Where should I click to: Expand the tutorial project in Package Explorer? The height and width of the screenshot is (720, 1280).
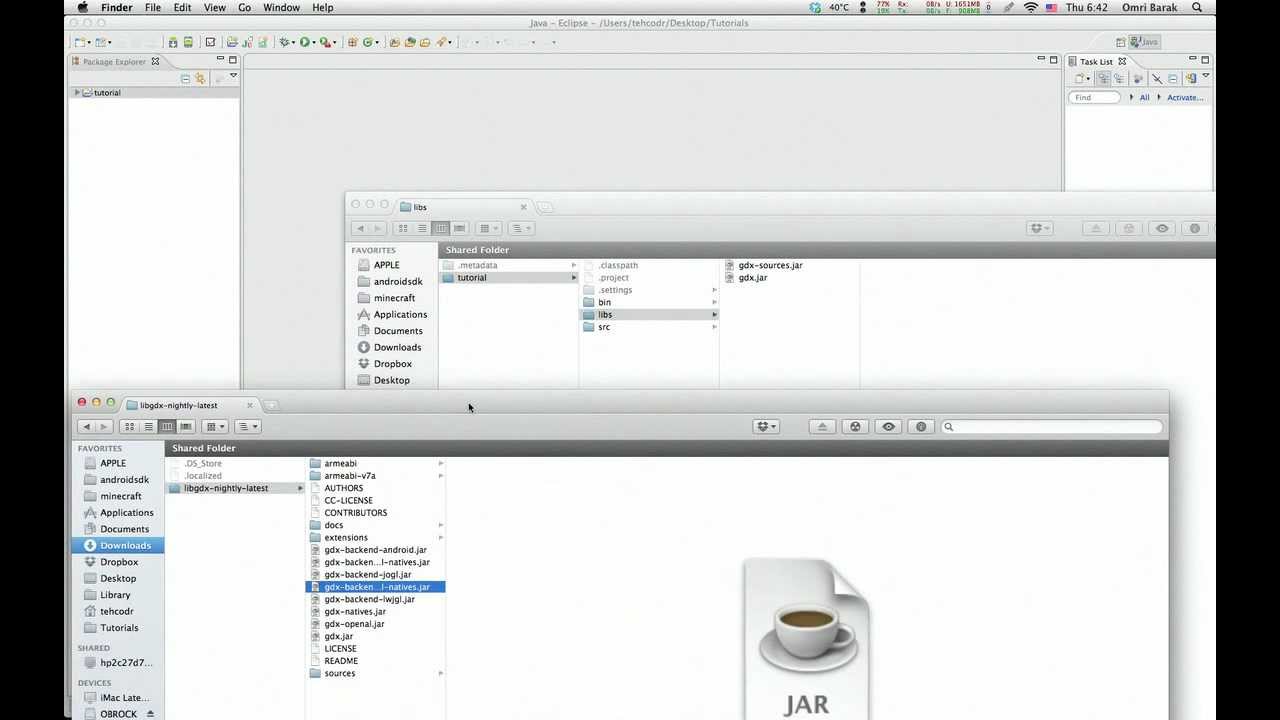click(77, 92)
